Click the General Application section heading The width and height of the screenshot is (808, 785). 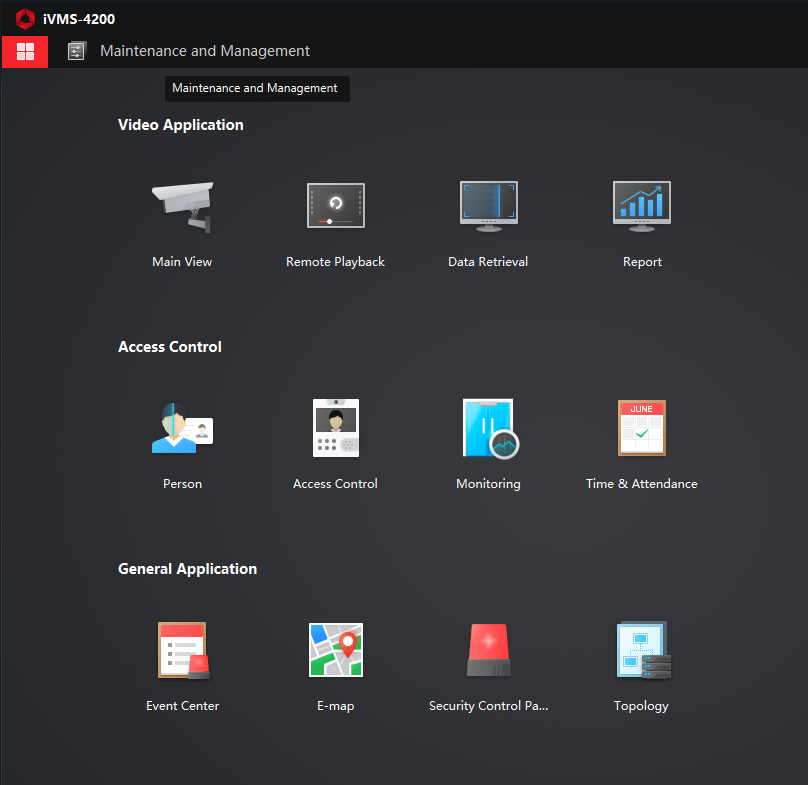coord(187,569)
